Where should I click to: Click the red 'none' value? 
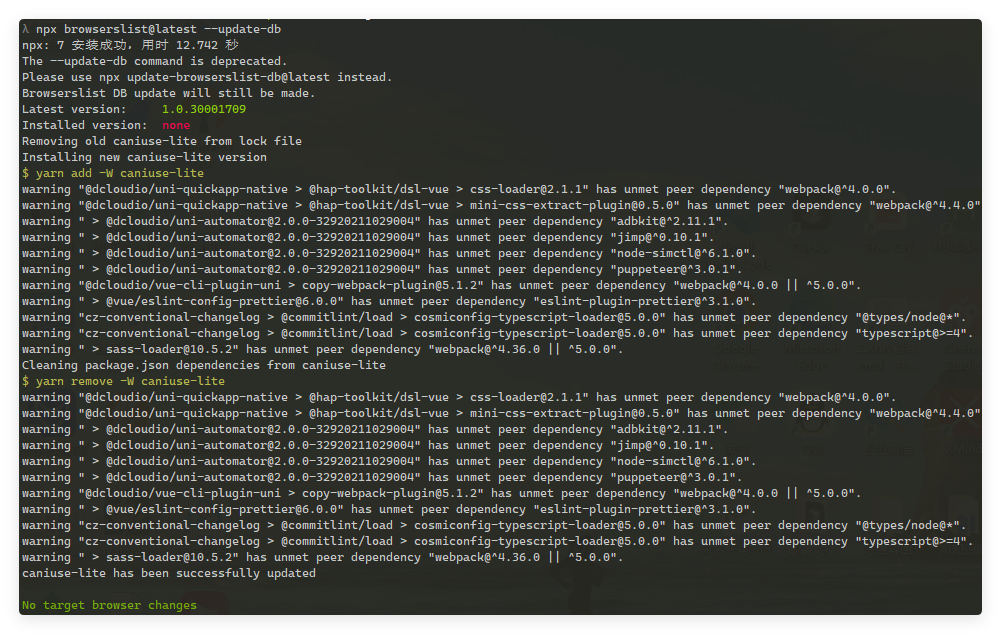[176, 125]
